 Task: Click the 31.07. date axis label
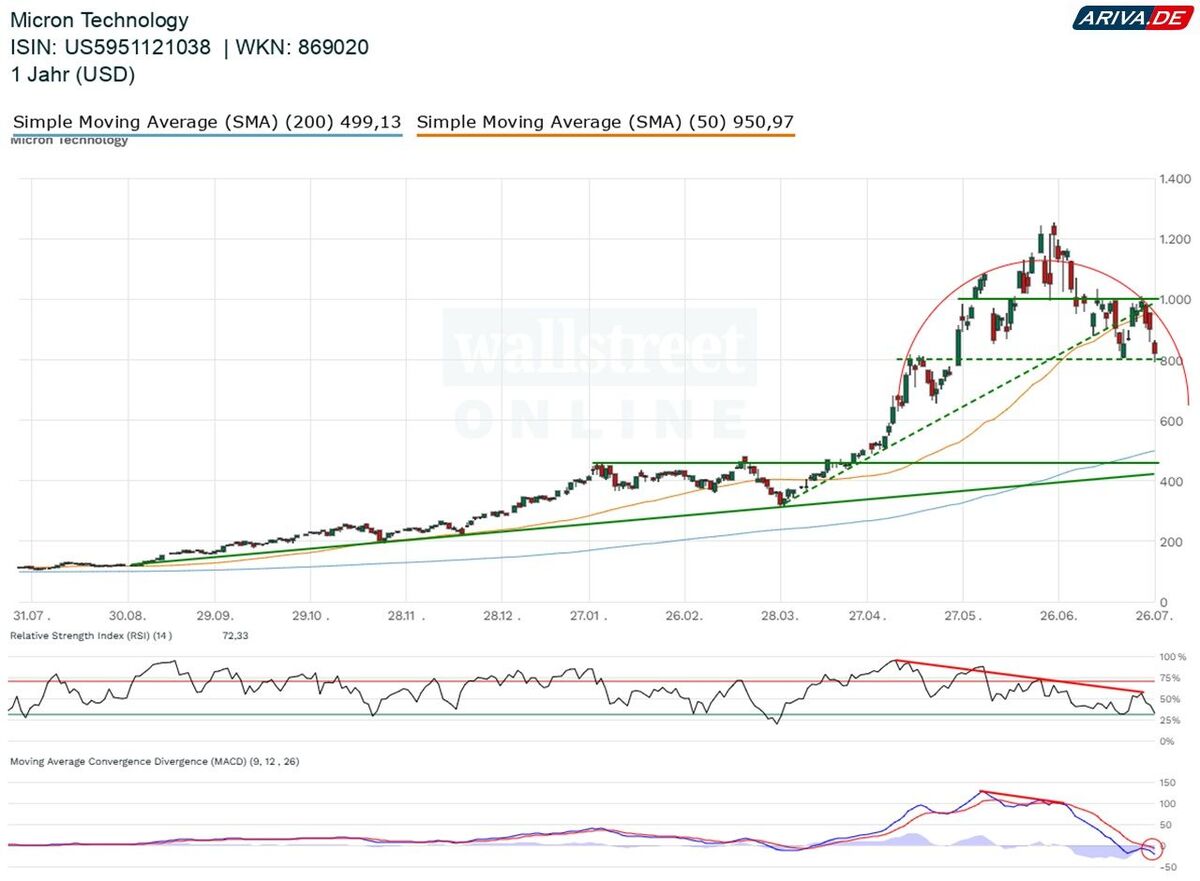tap(33, 616)
